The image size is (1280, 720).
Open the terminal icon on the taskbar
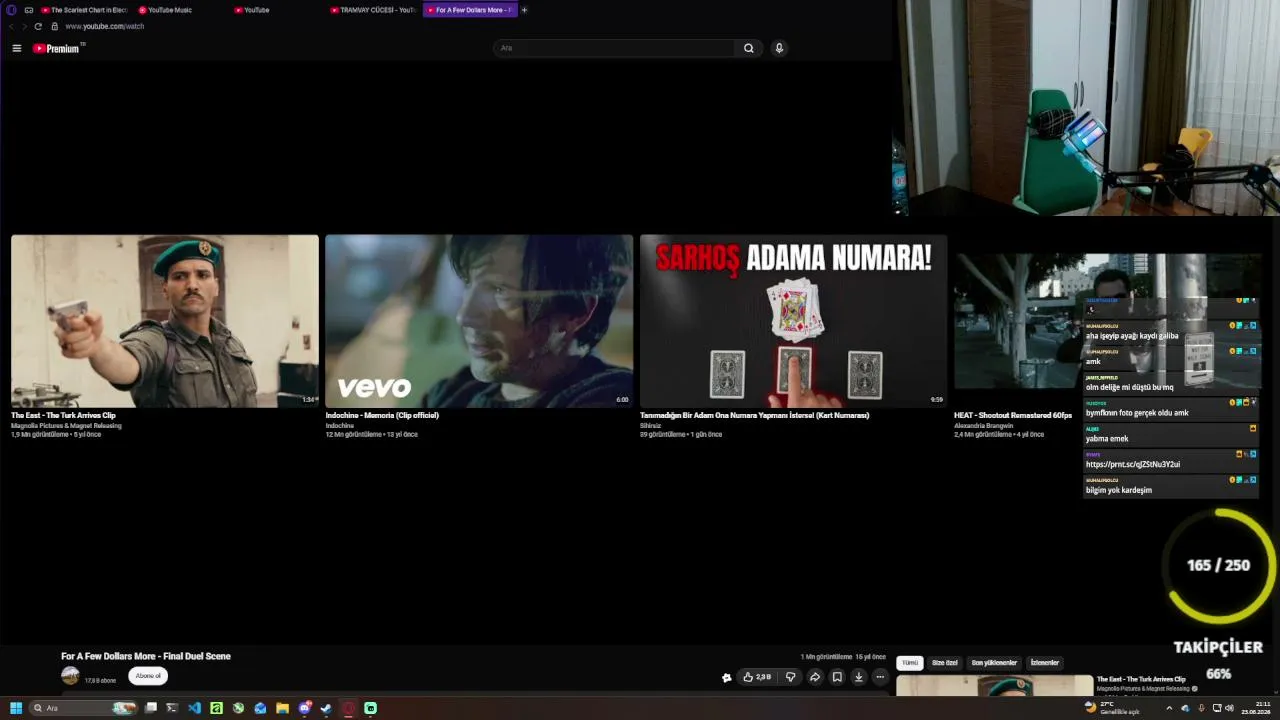[x=172, y=708]
